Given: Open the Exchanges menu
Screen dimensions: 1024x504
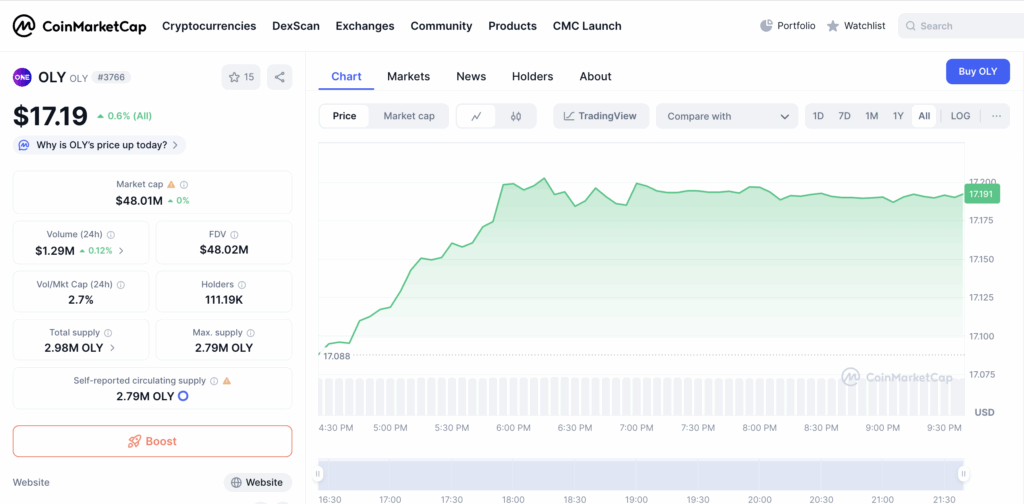Looking at the screenshot, I should (x=365, y=25).
